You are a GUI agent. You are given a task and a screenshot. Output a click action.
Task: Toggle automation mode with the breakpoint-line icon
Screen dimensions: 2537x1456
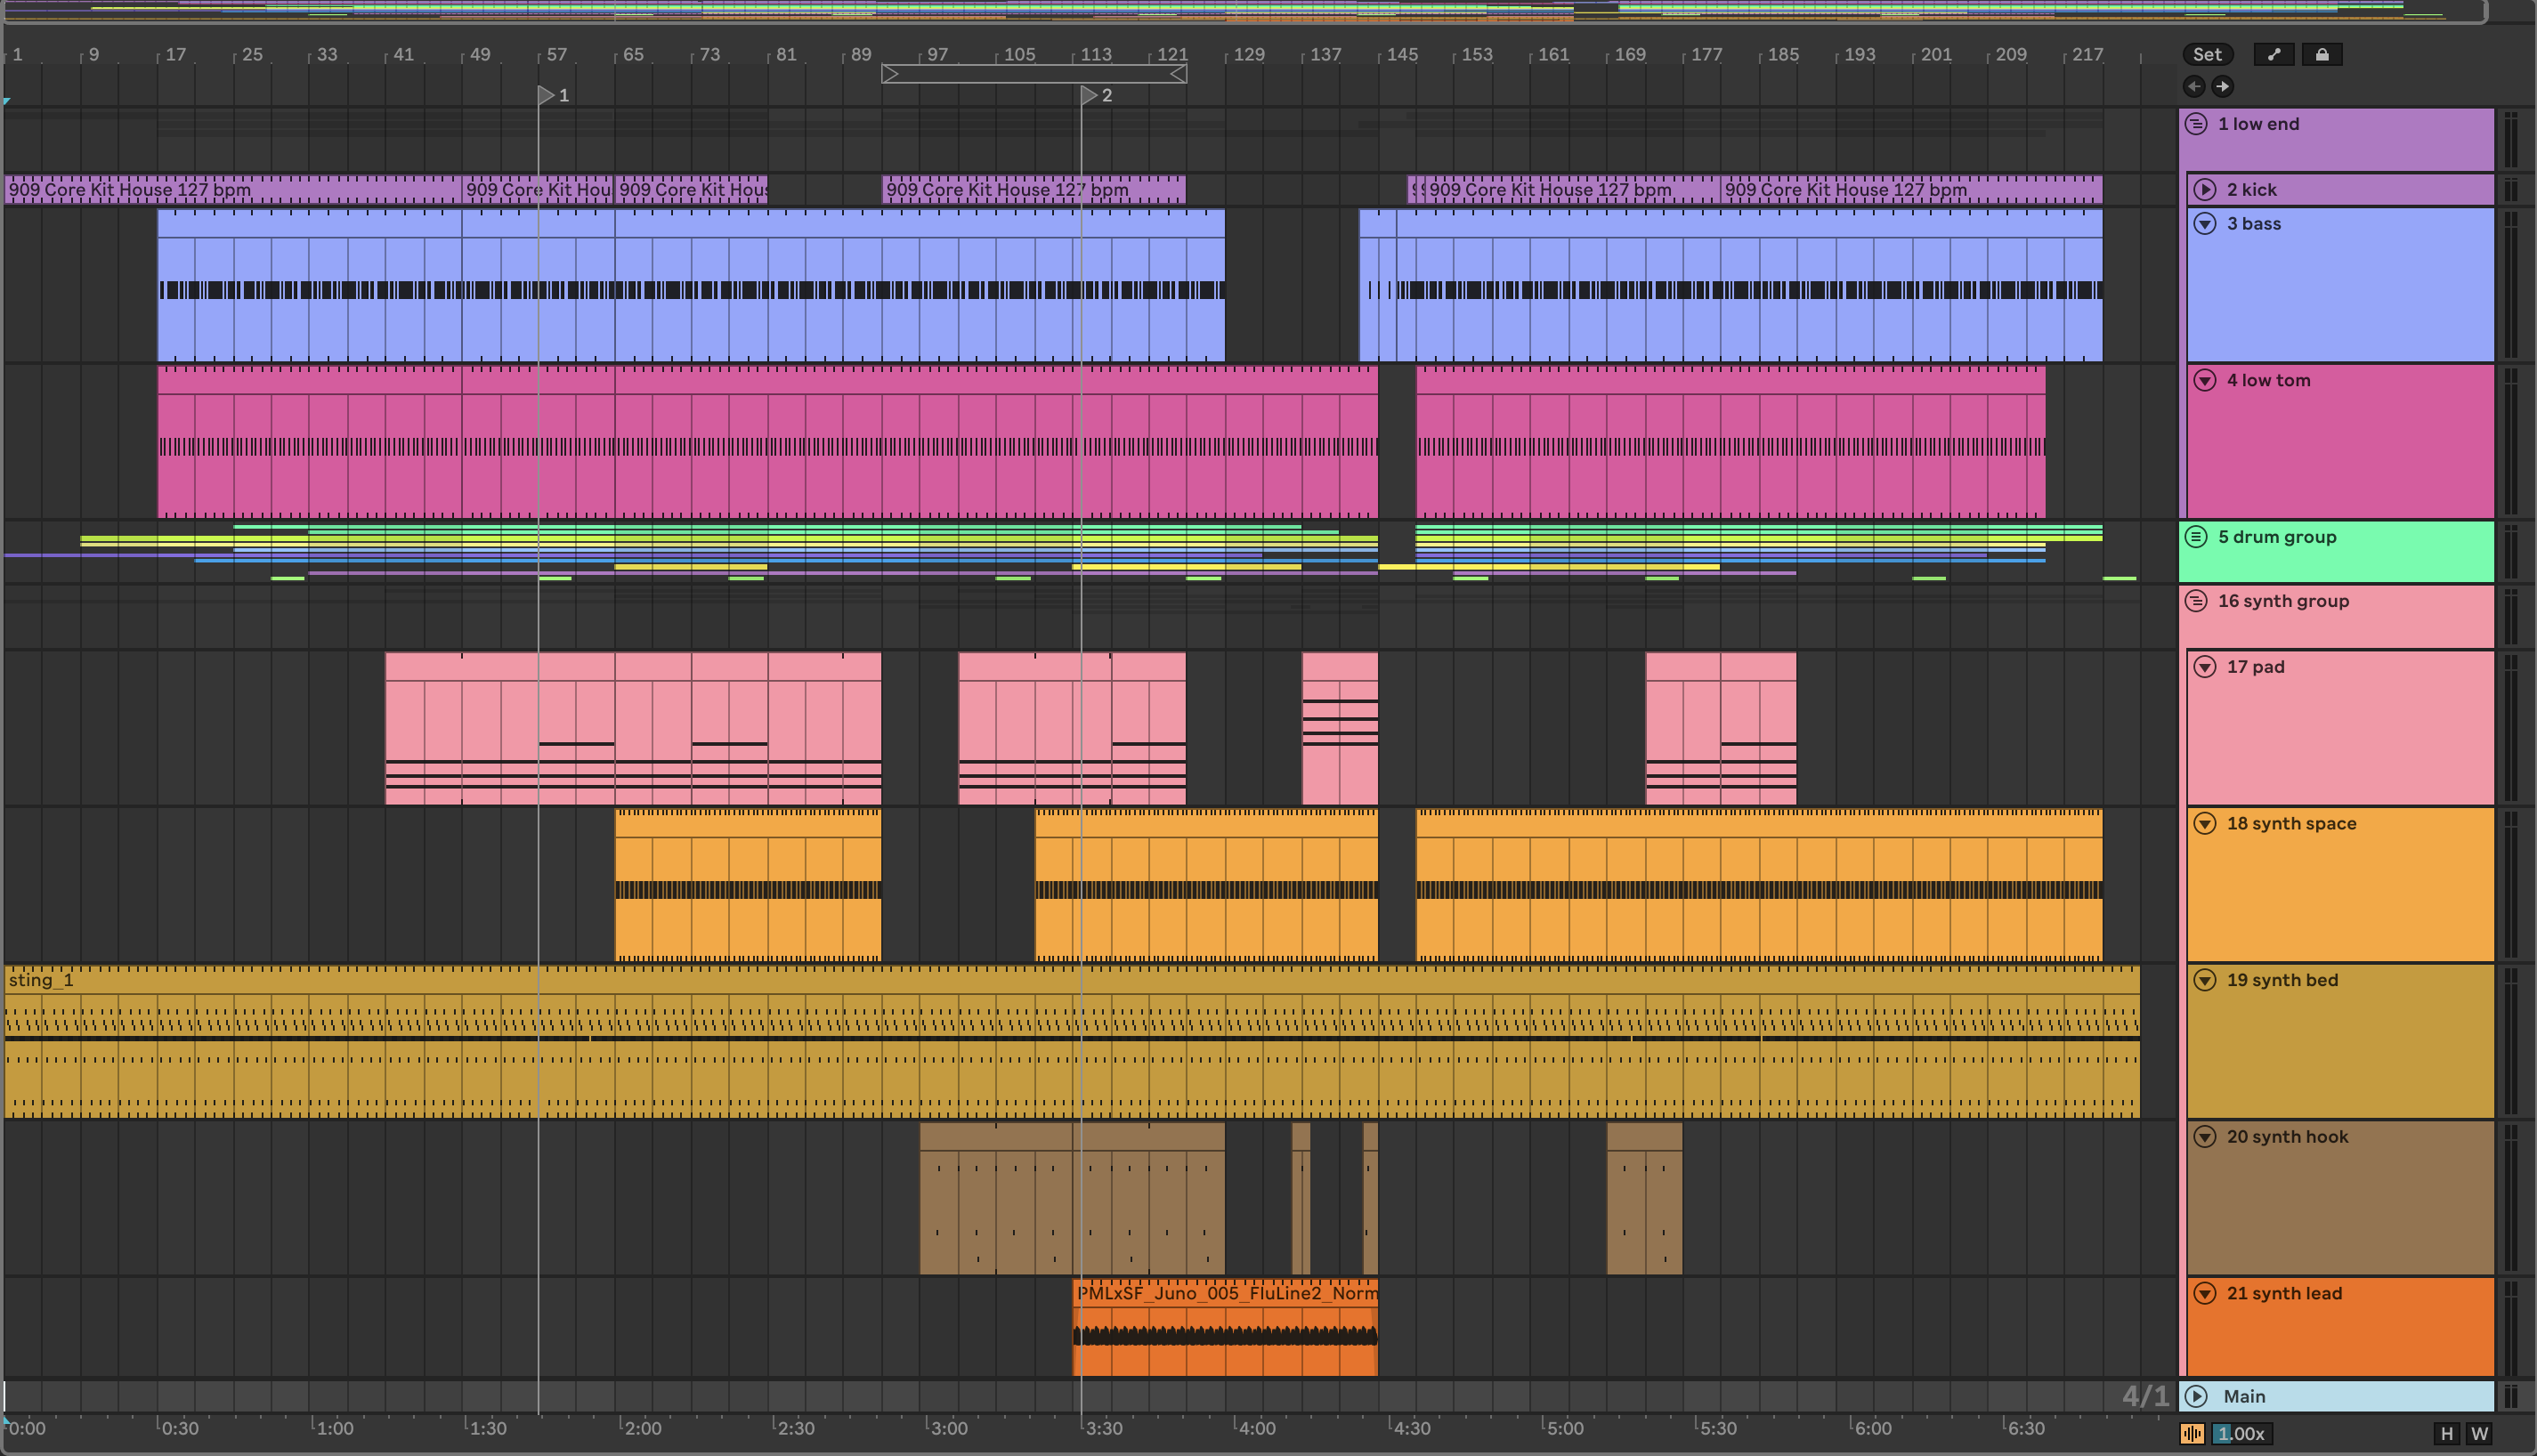[x=2274, y=55]
